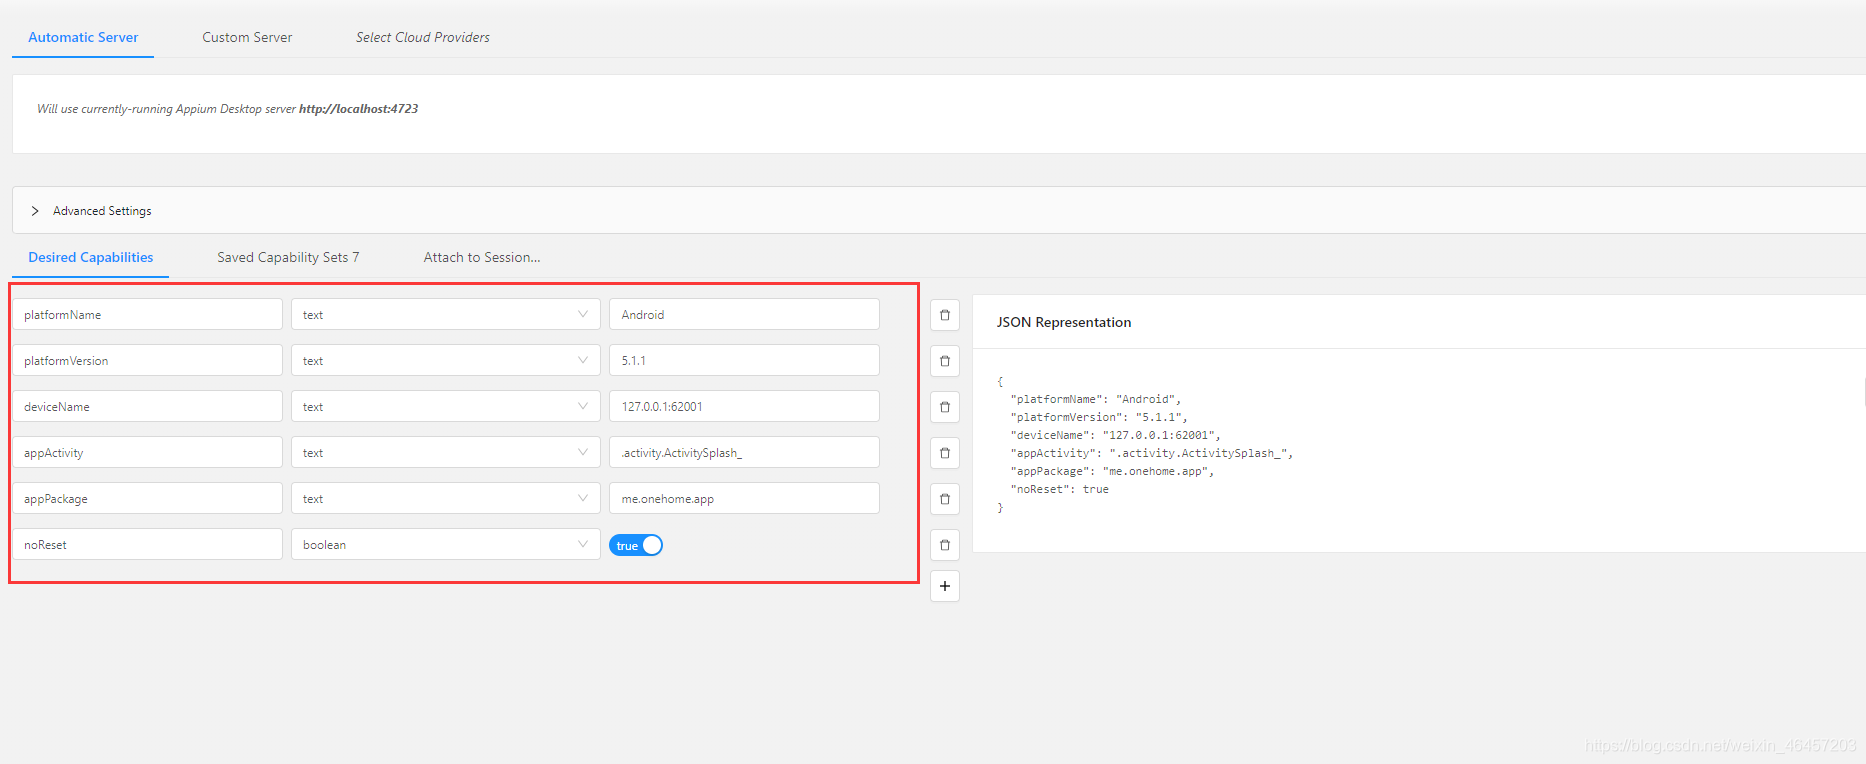This screenshot has height=764, width=1866.
Task: Toggle the noReset true switch
Action: pos(636,545)
